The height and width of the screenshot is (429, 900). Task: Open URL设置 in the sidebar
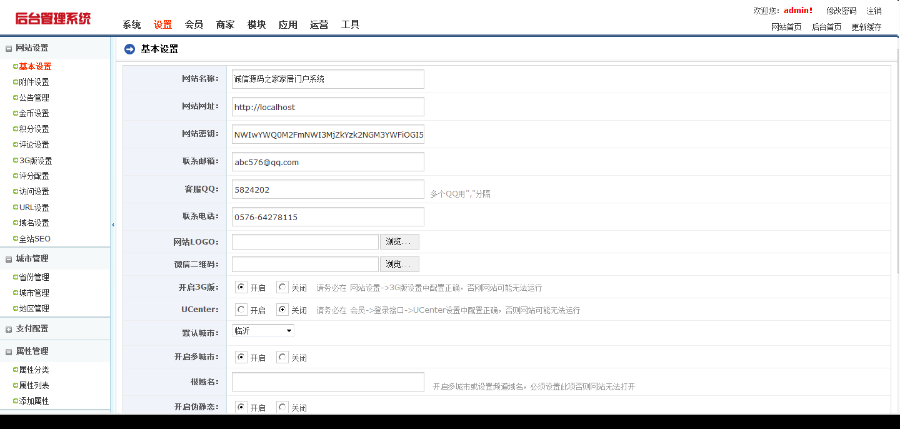(x=34, y=207)
